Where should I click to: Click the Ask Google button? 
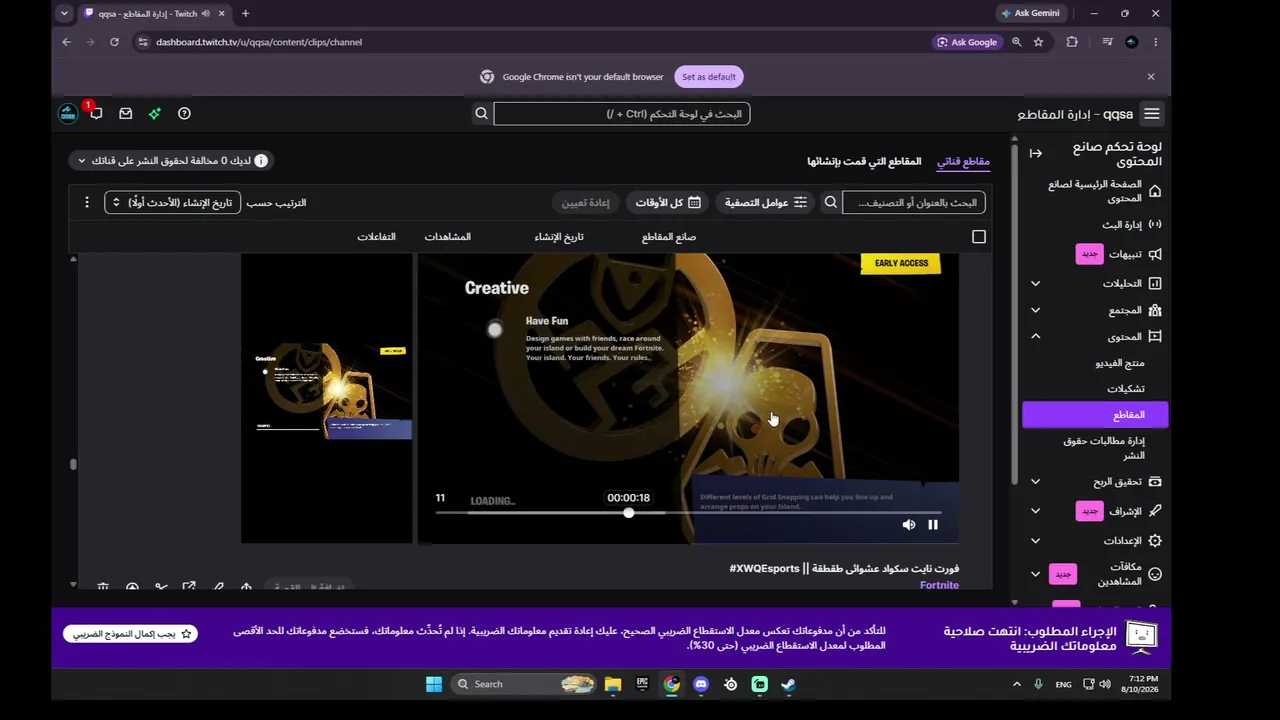pos(967,42)
